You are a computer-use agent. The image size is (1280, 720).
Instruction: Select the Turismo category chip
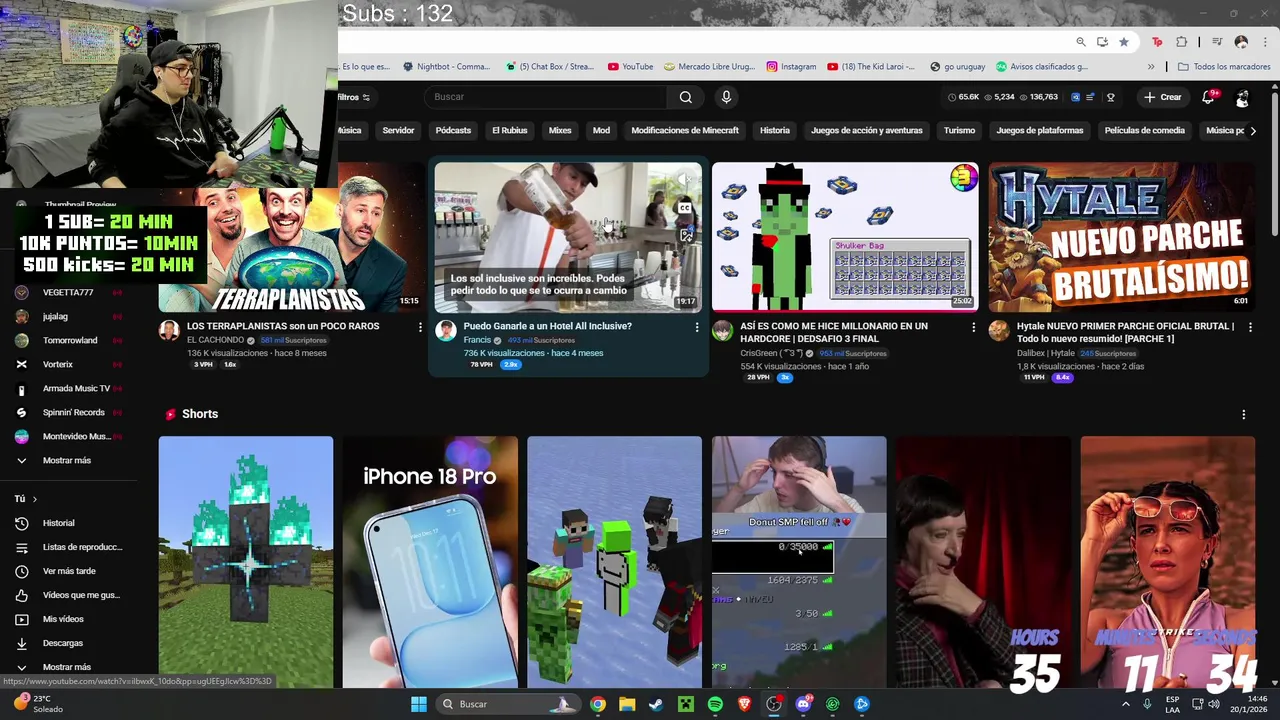tap(959, 130)
